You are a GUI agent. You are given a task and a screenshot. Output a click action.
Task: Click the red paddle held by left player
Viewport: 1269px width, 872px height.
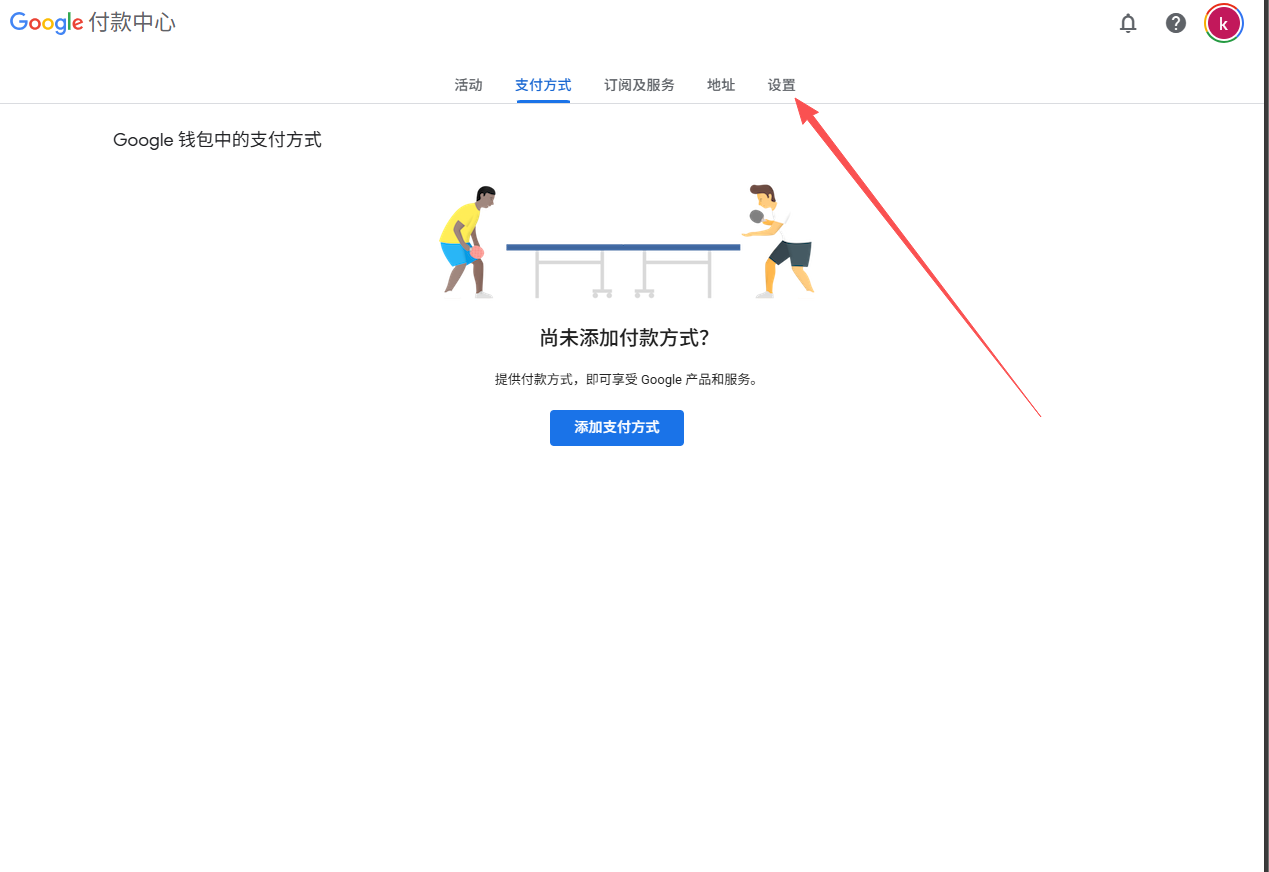pyautogui.click(x=477, y=253)
